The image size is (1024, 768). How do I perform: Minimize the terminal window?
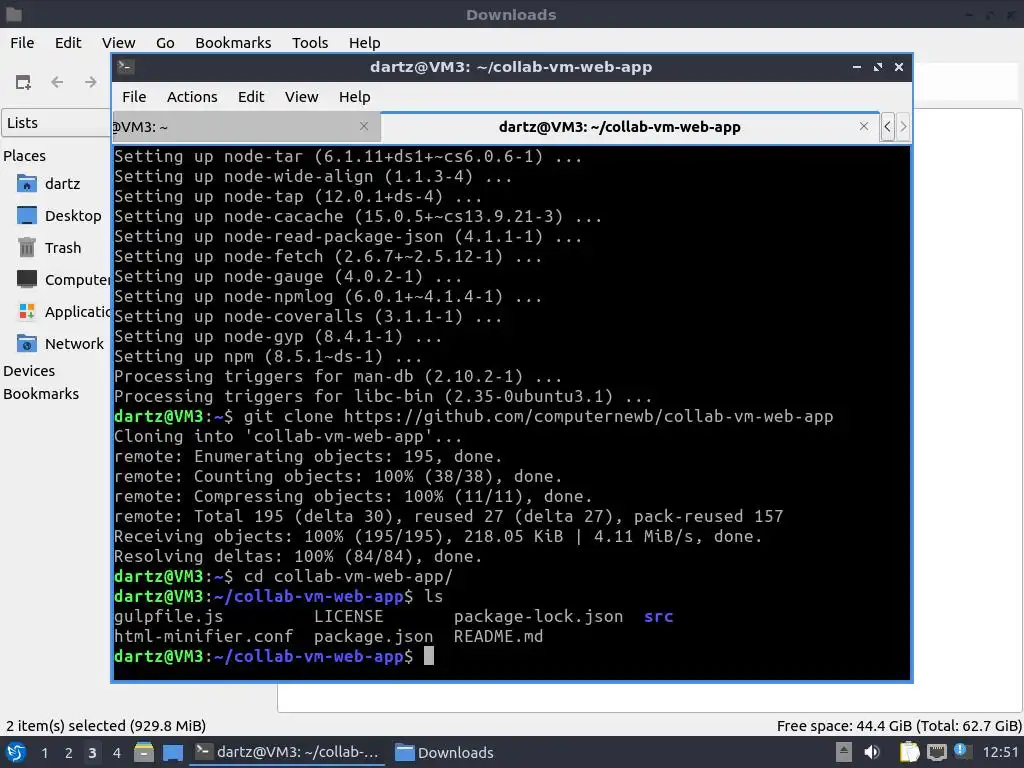pyautogui.click(x=857, y=67)
